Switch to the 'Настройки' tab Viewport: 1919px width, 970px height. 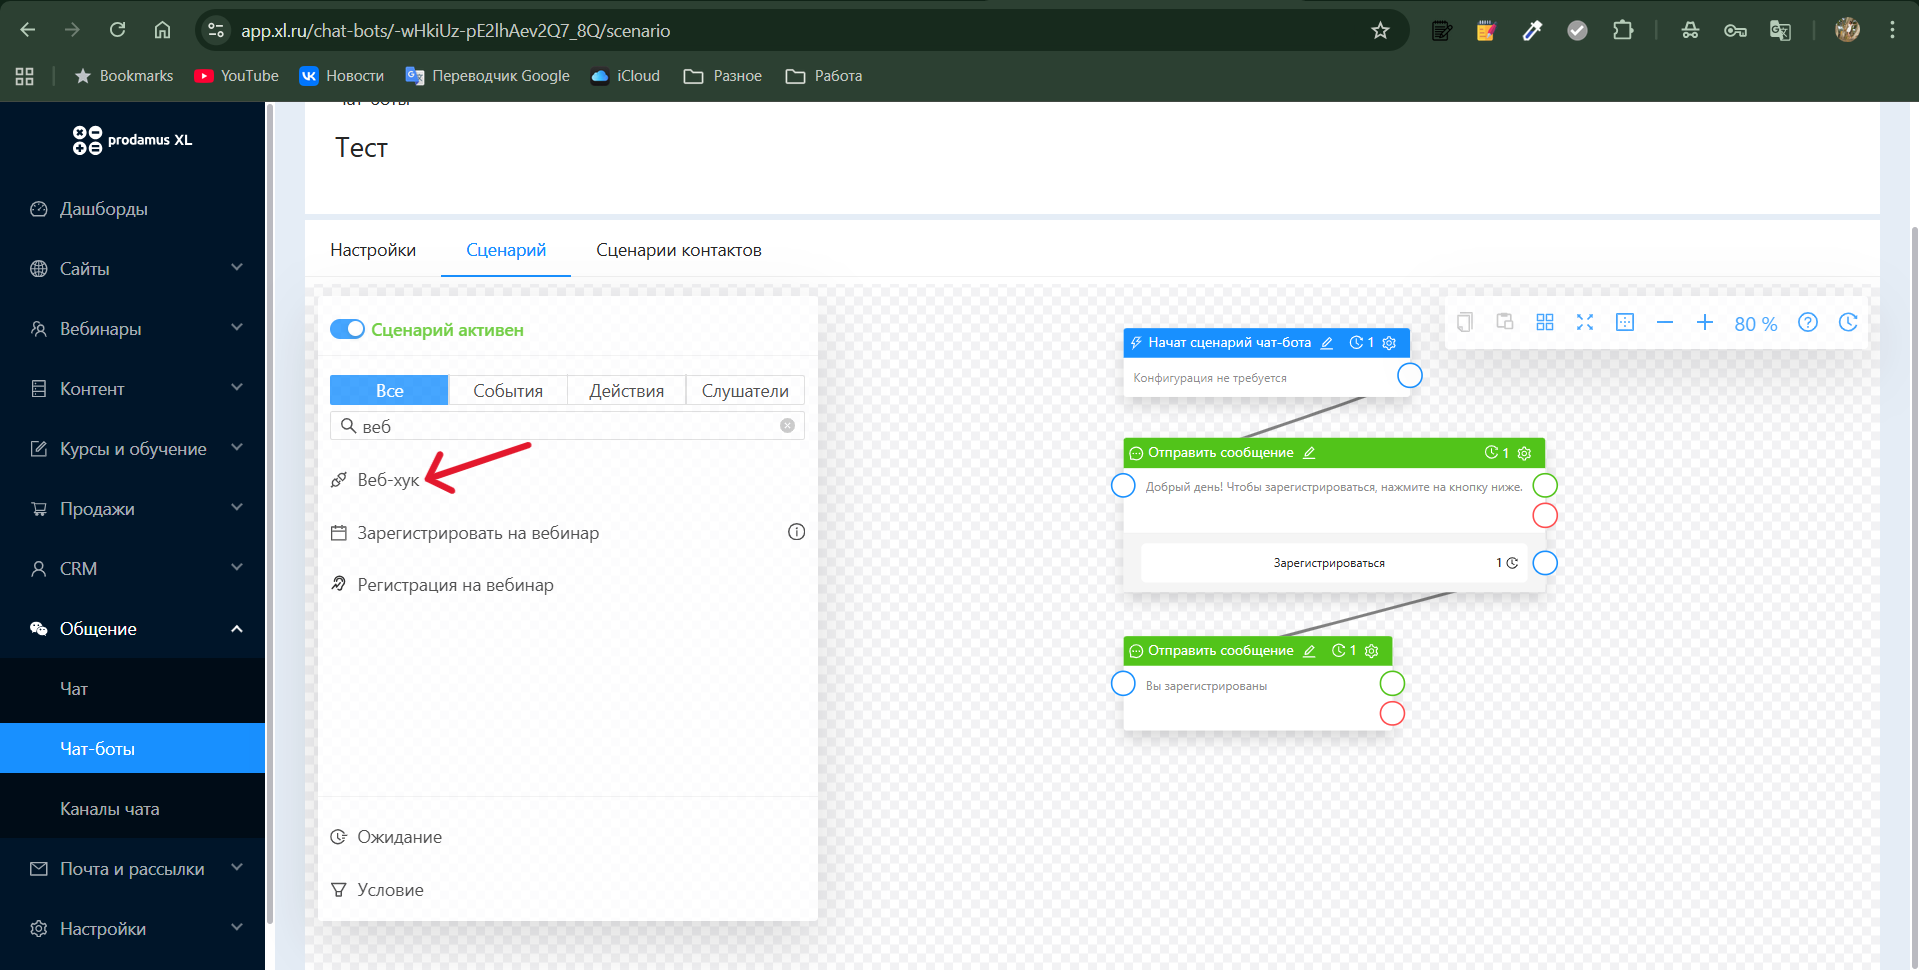coord(373,250)
